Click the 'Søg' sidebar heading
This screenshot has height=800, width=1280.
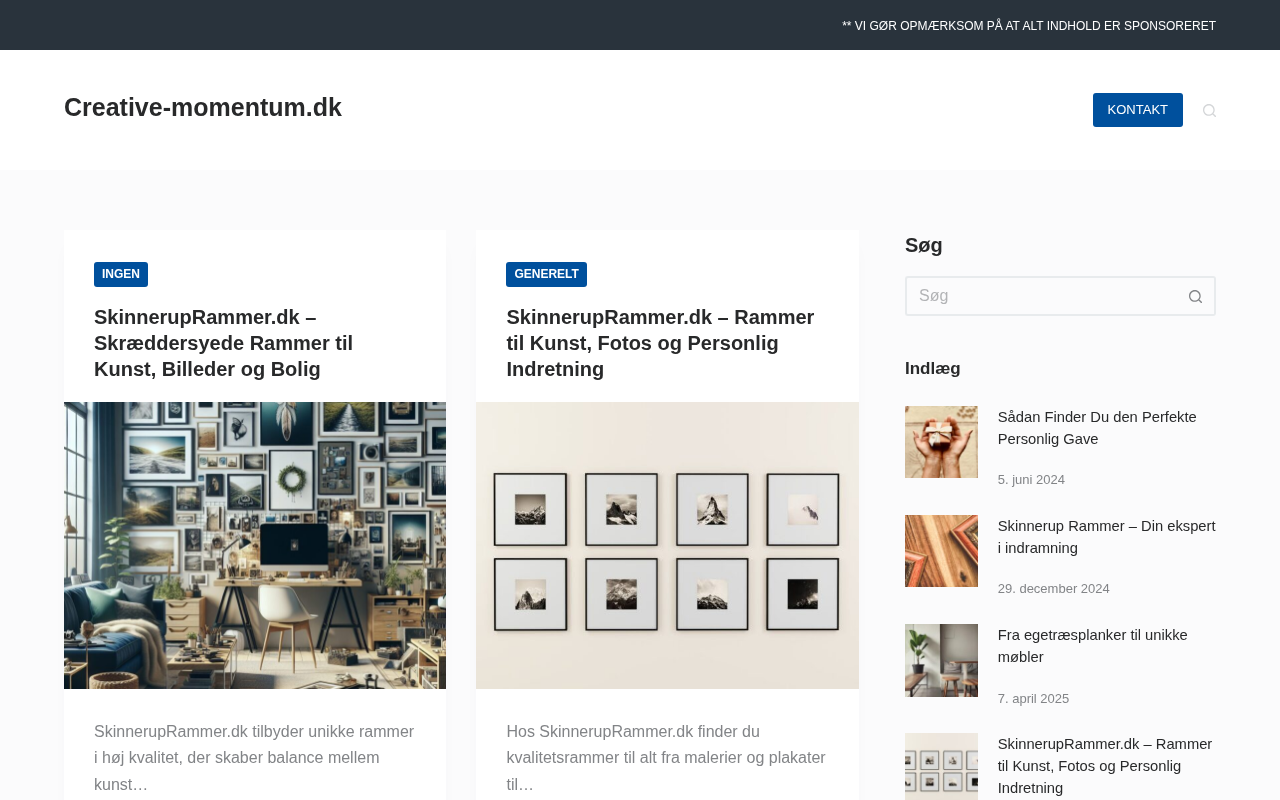pyautogui.click(x=924, y=245)
